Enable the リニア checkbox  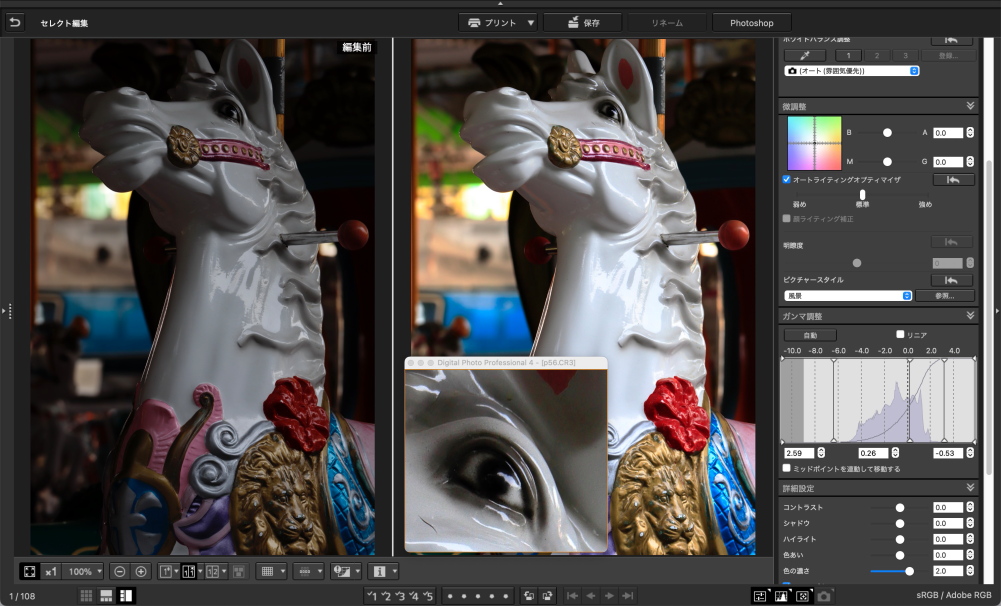click(900, 334)
